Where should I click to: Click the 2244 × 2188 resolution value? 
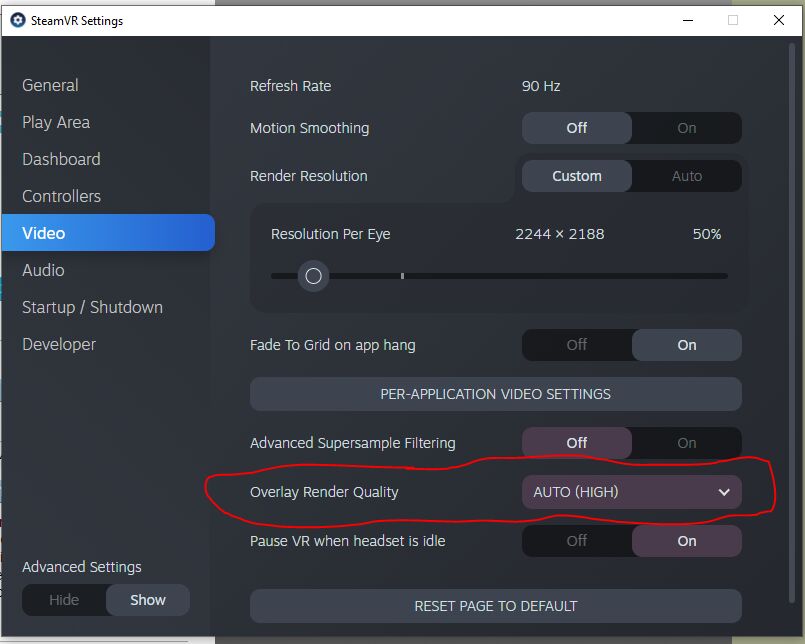click(560, 234)
